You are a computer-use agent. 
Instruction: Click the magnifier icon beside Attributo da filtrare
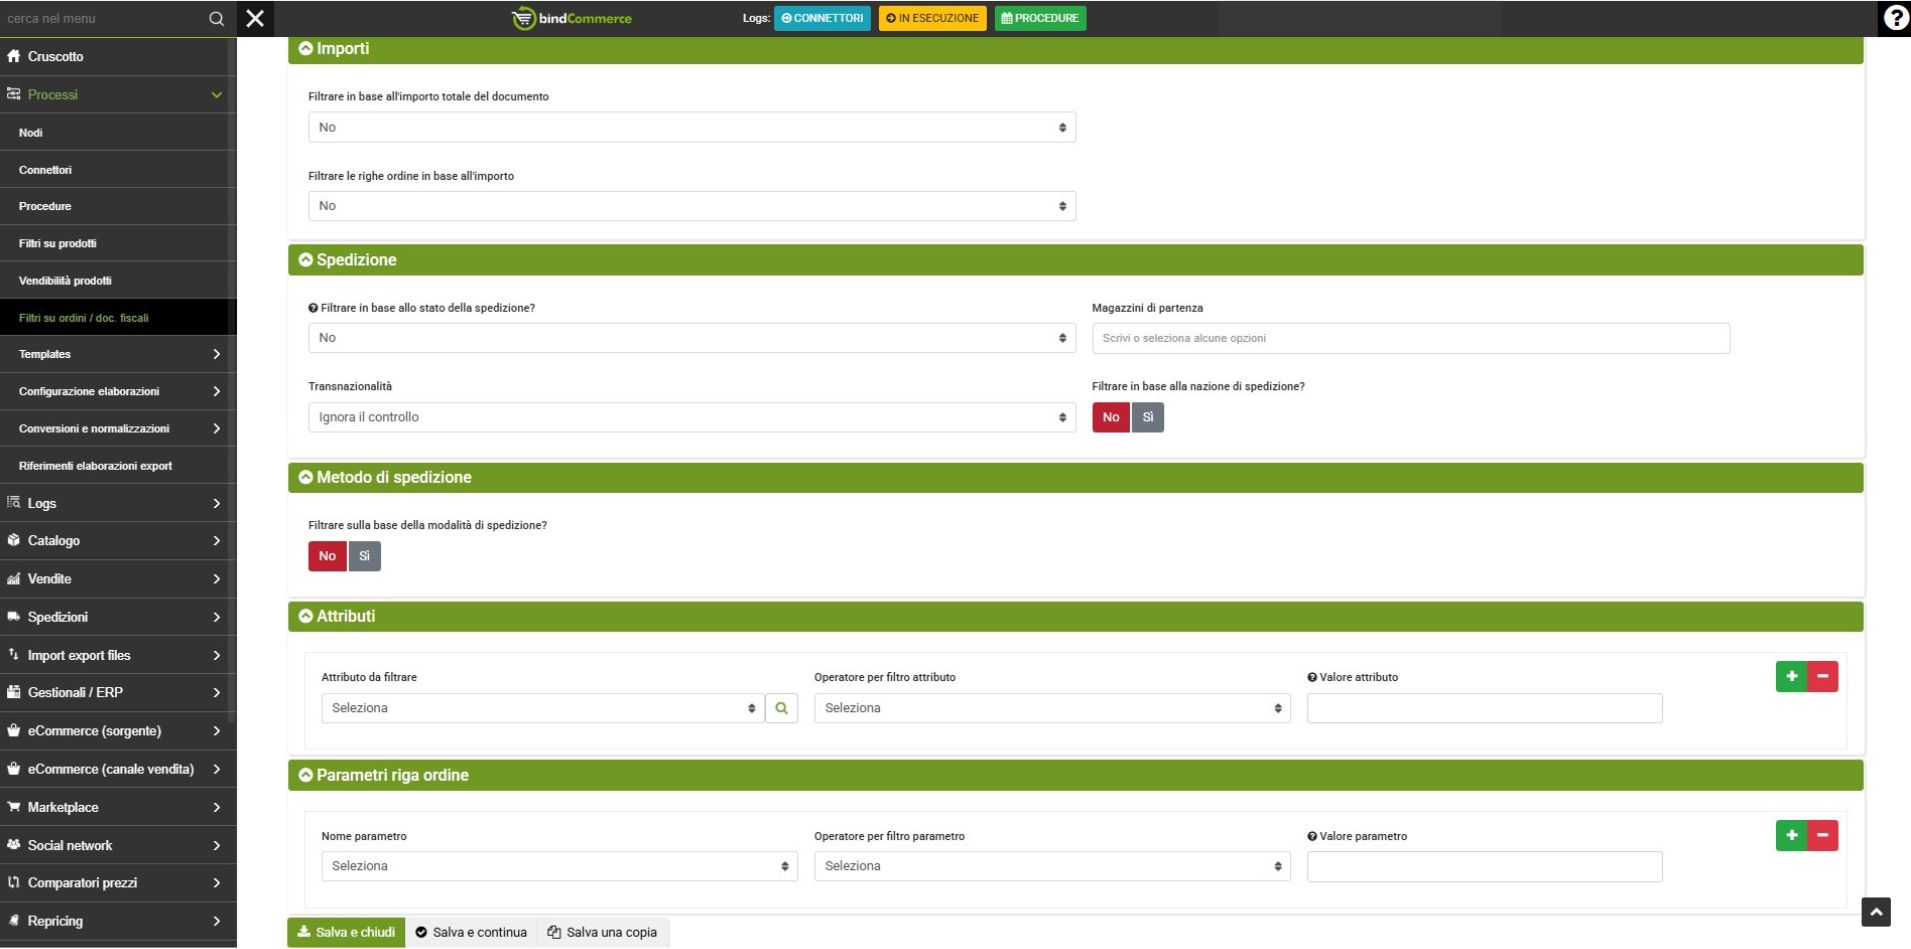tap(781, 708)
